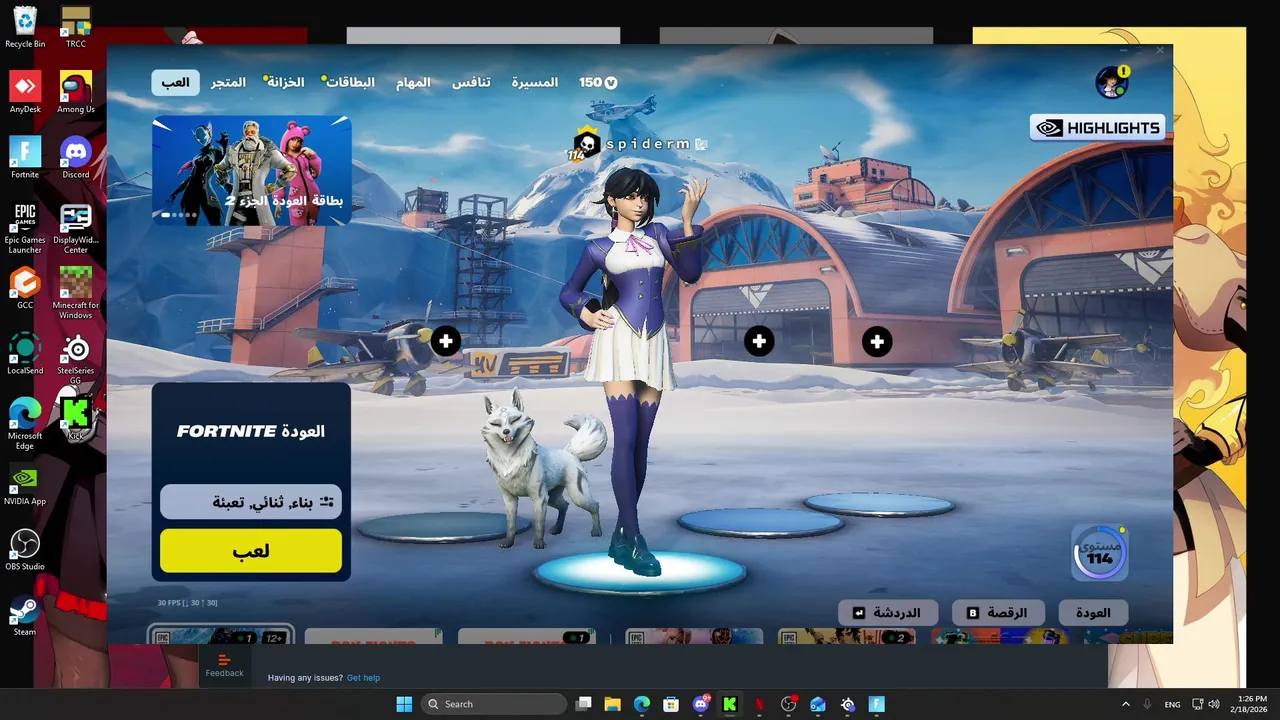Click the yellow لعب play button
Viewport: 1280px width, 720px height.
pyautogui.click(x=251, y=551)
